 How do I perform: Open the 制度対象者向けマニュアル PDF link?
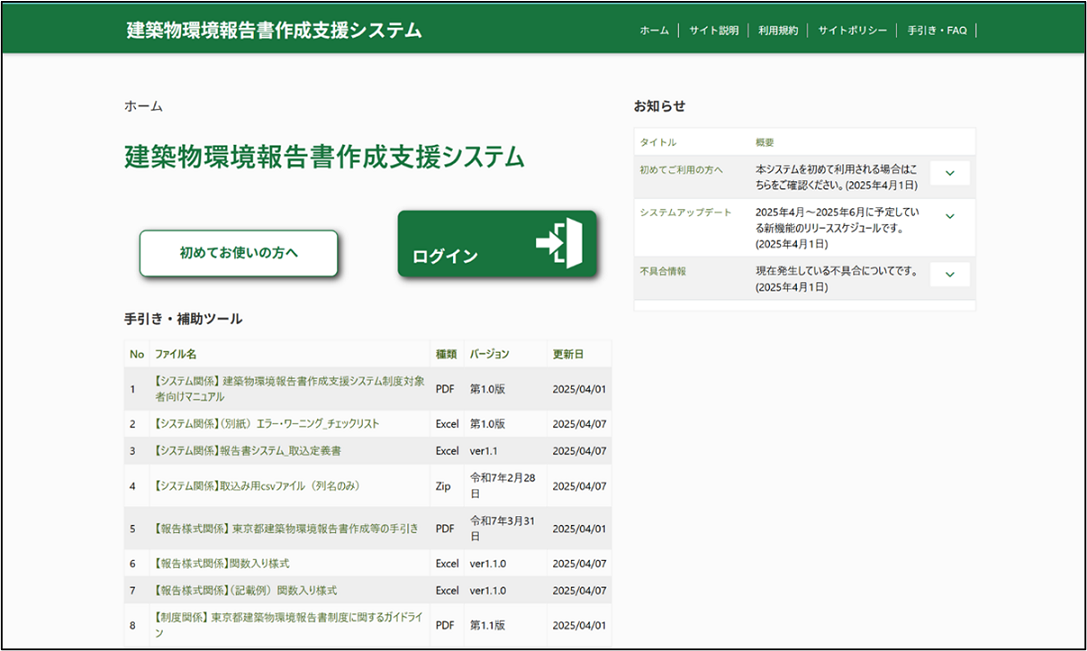point(289,389)
